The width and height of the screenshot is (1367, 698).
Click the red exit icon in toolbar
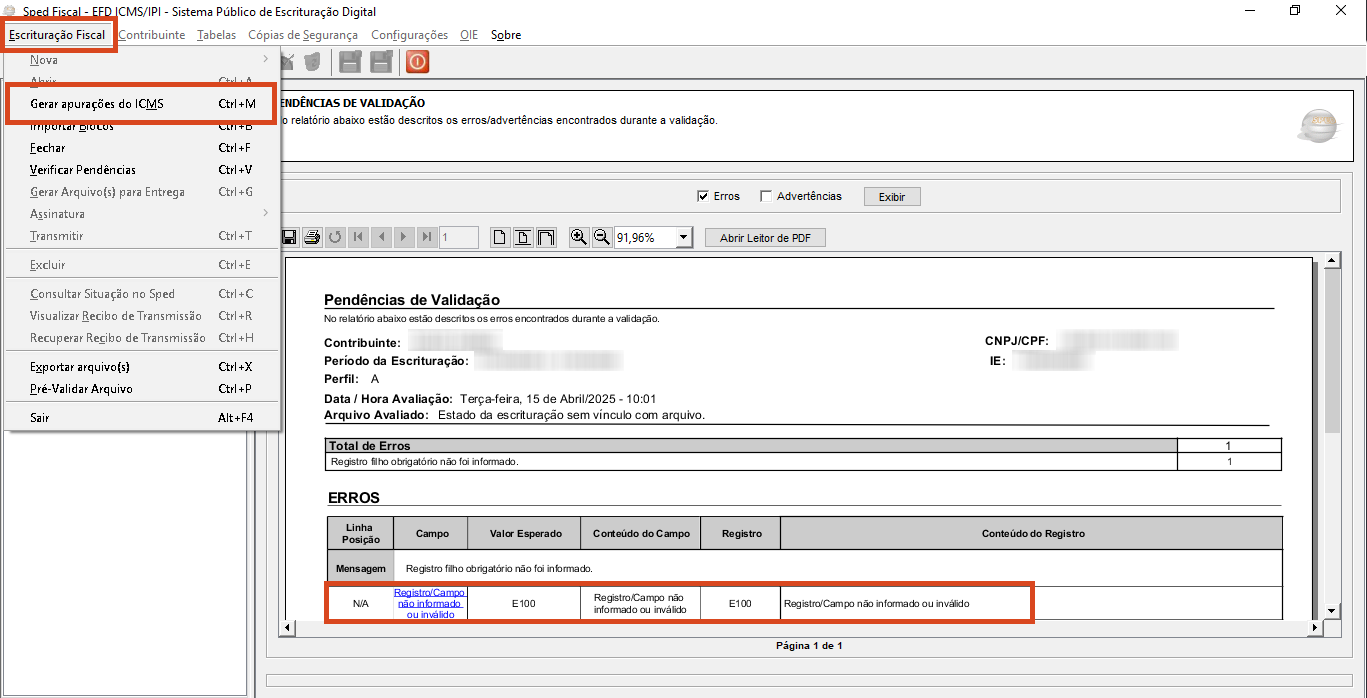tap(417, 62)
